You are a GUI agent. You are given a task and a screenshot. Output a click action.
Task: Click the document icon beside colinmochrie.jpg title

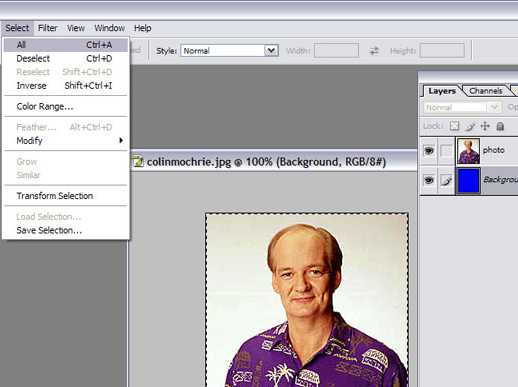click(138, 162)
